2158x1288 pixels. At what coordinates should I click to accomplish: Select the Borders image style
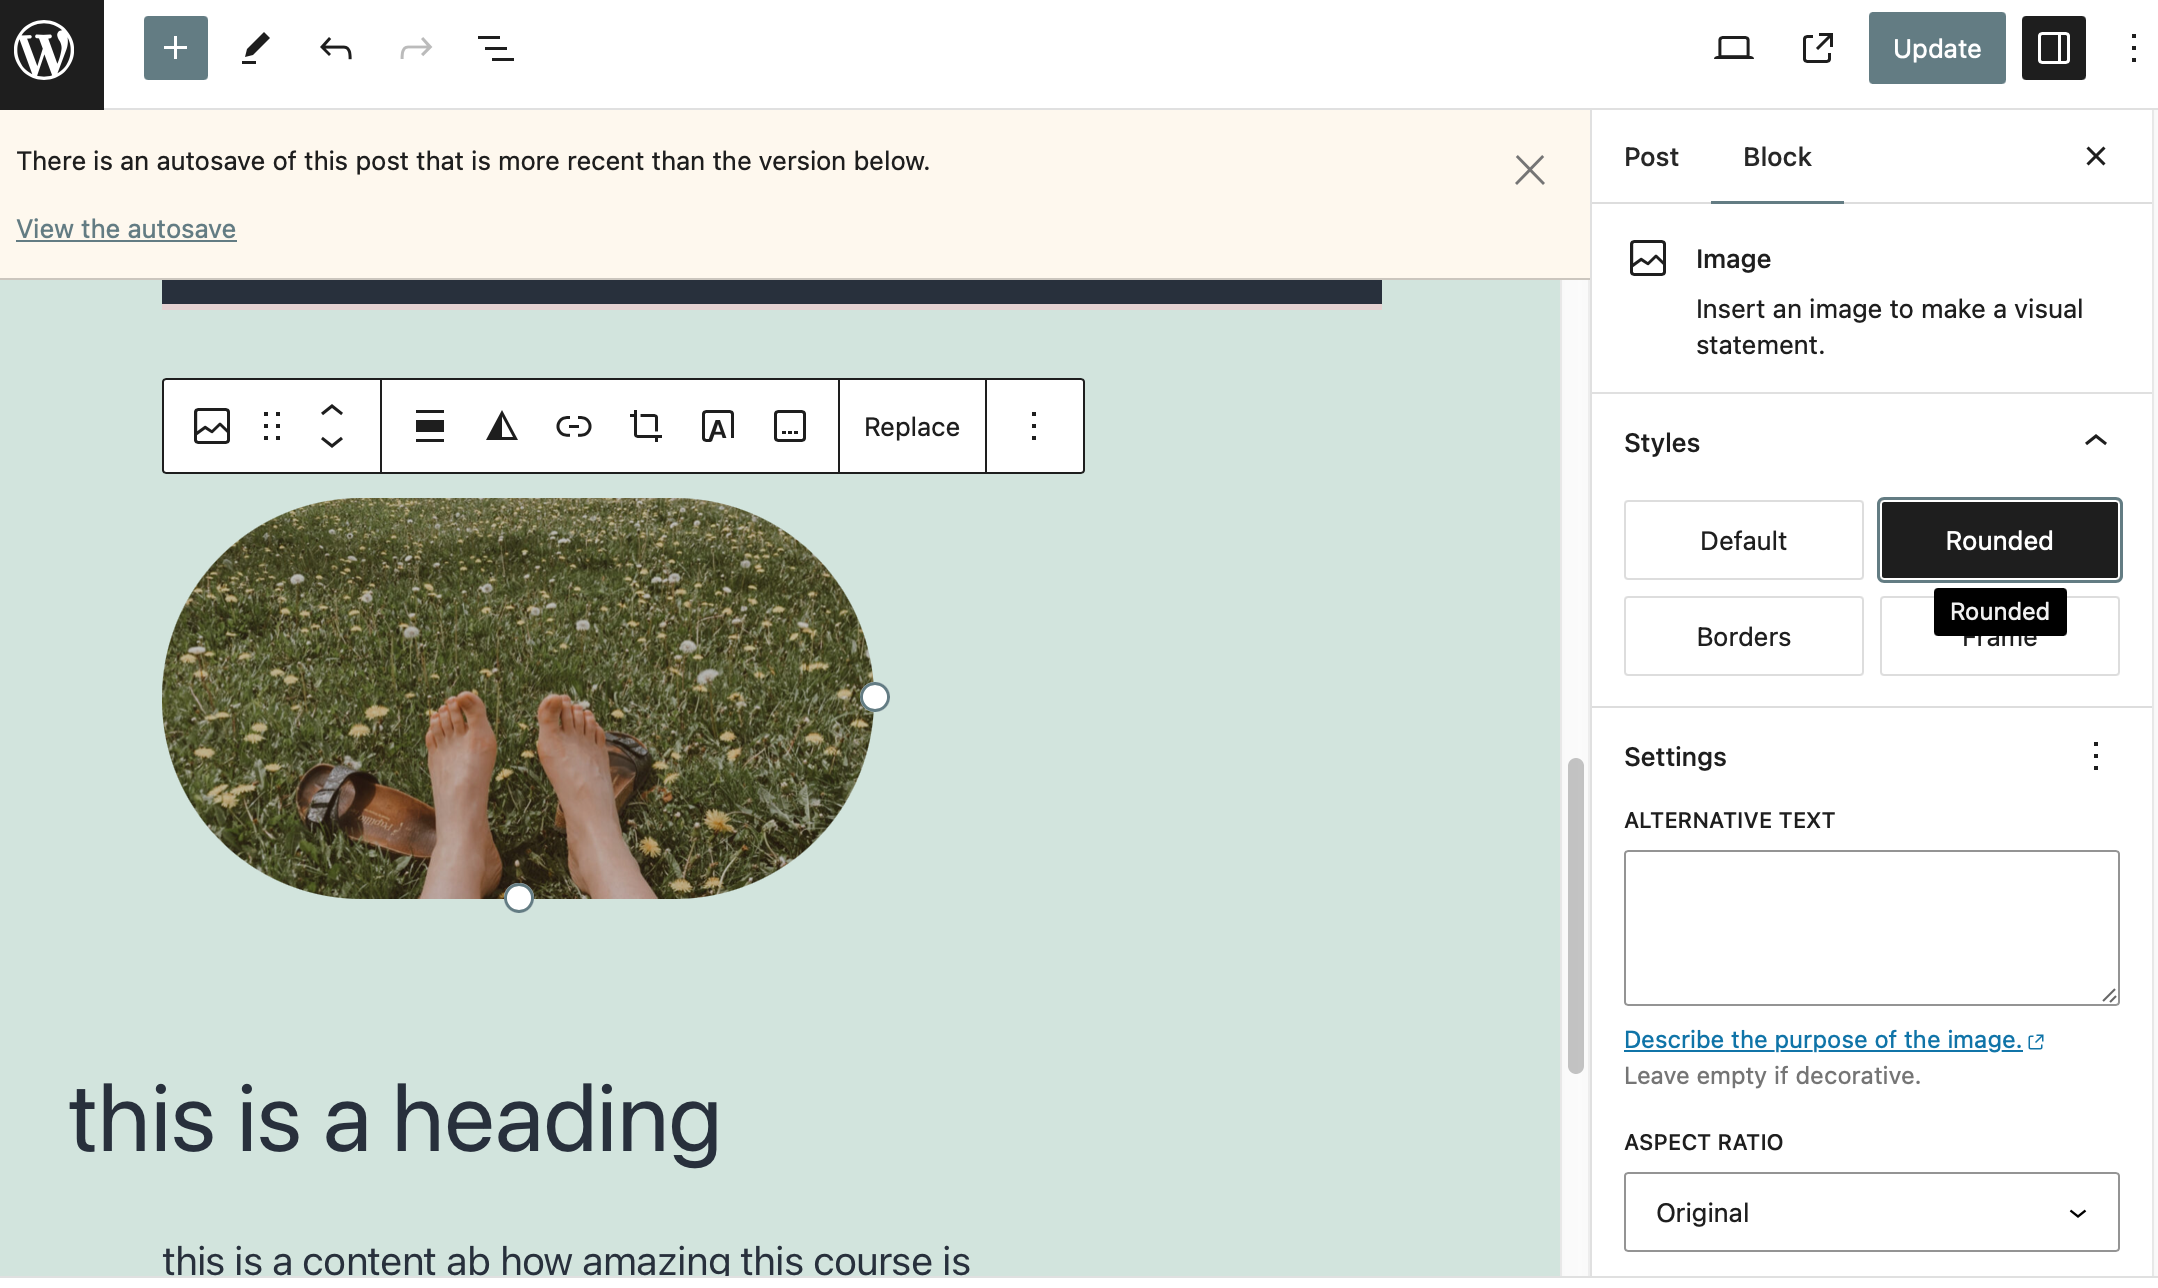pyautogui.click(x=1743, y=637)
